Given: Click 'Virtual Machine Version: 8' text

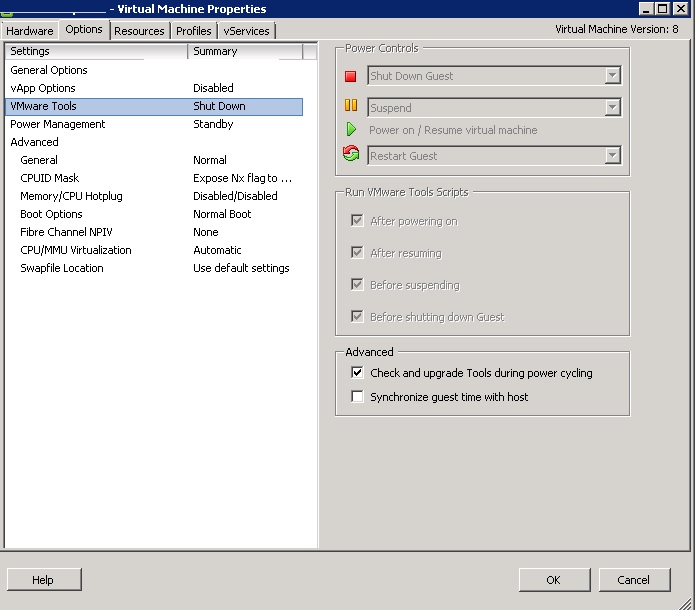Looking at the screenshot, I should click(617, 29).
